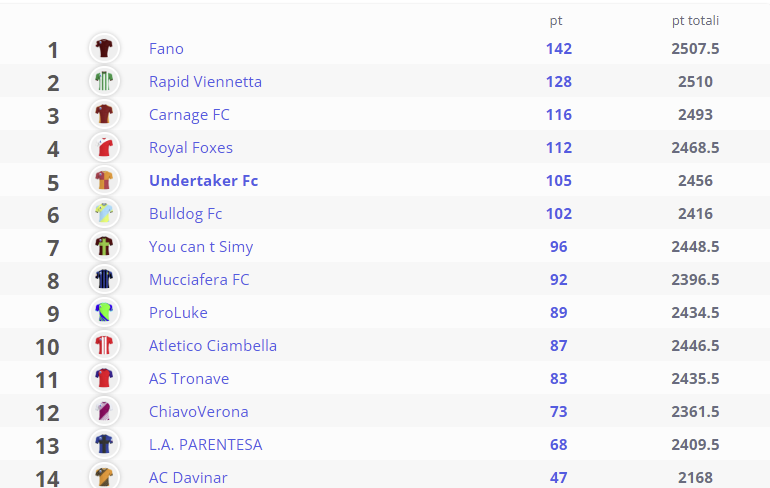Click AS Tronave's red and blue jersey icon
The image size is (770, 488).
[104, 378]
